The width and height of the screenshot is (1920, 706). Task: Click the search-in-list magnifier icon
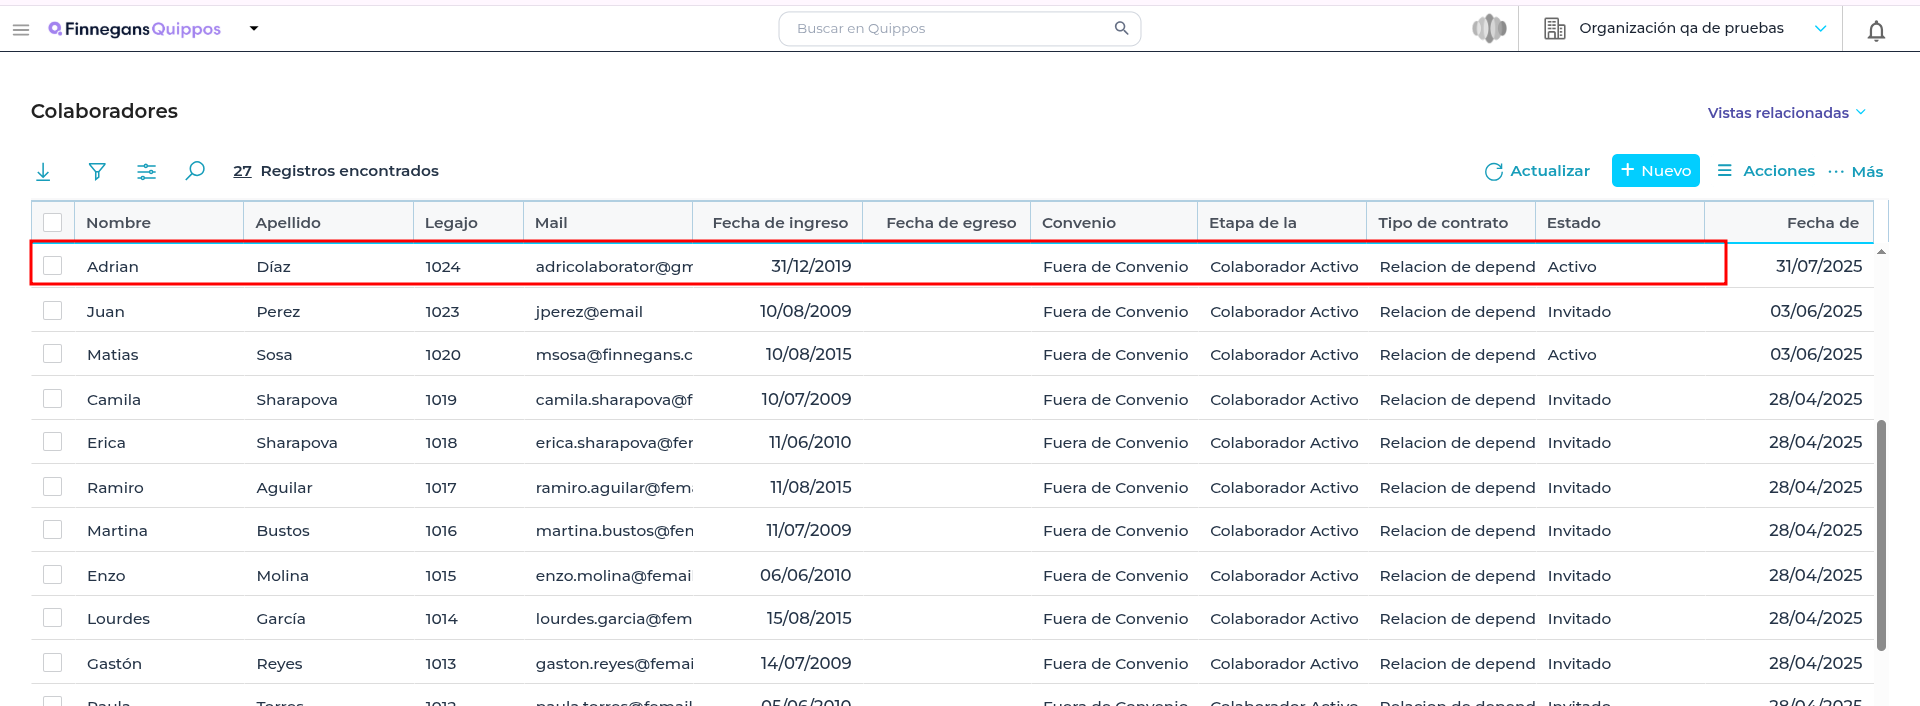(195, 171)
